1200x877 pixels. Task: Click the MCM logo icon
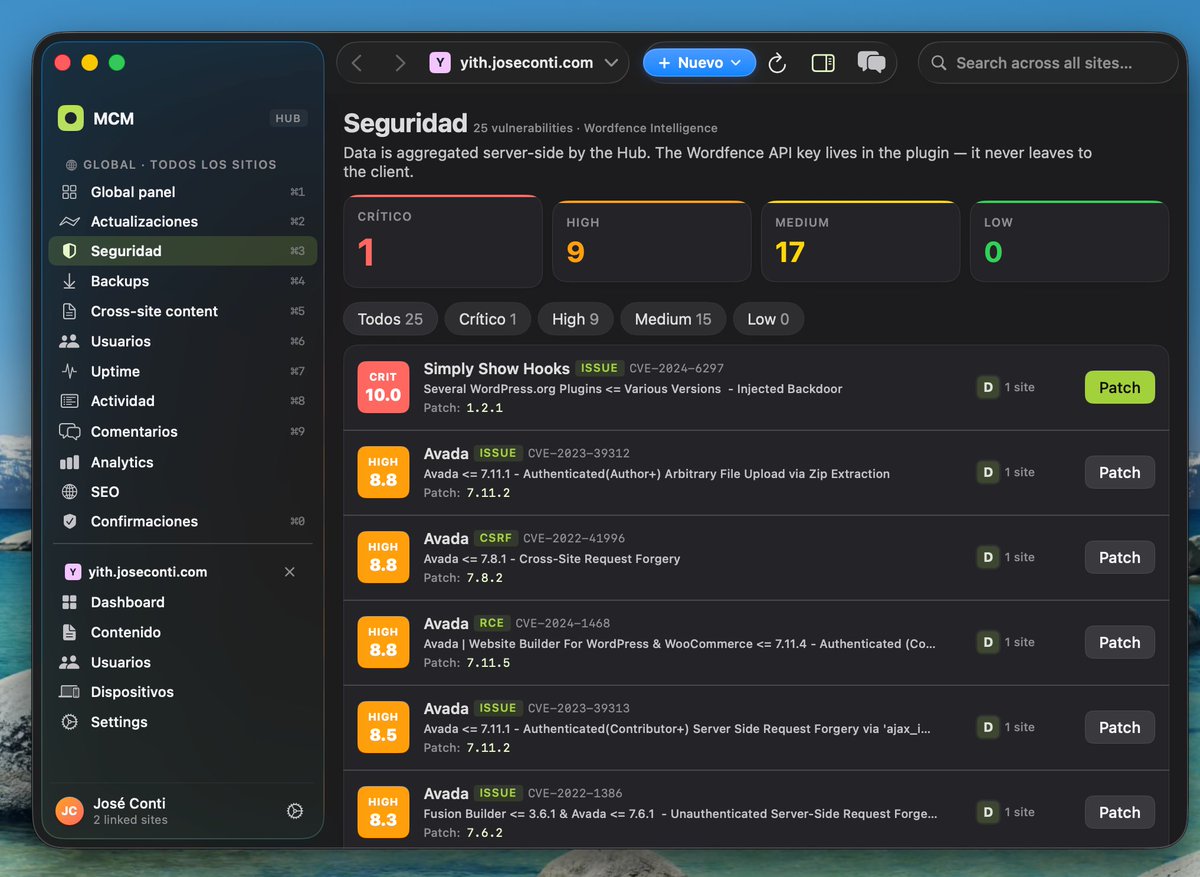70,118
